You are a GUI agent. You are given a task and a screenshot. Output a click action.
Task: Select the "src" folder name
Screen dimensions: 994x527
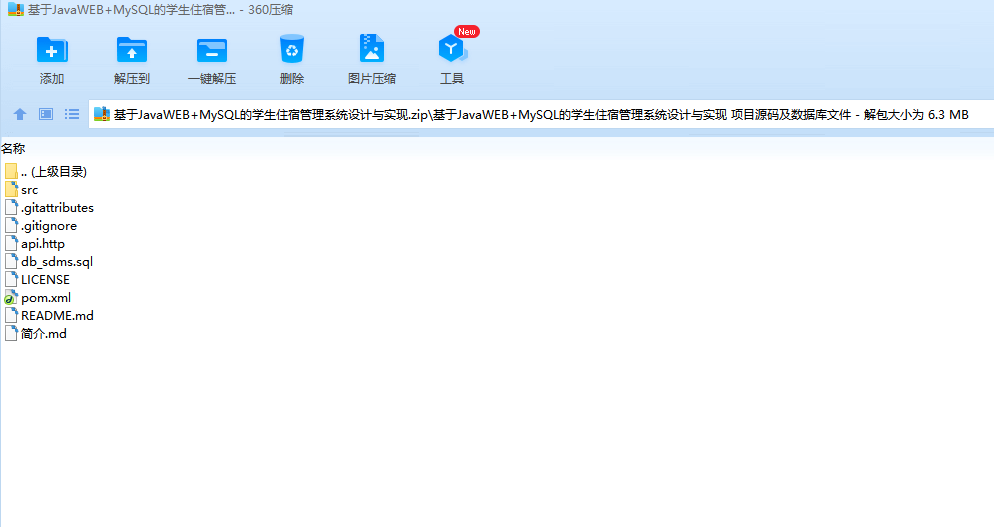(29, 190)
